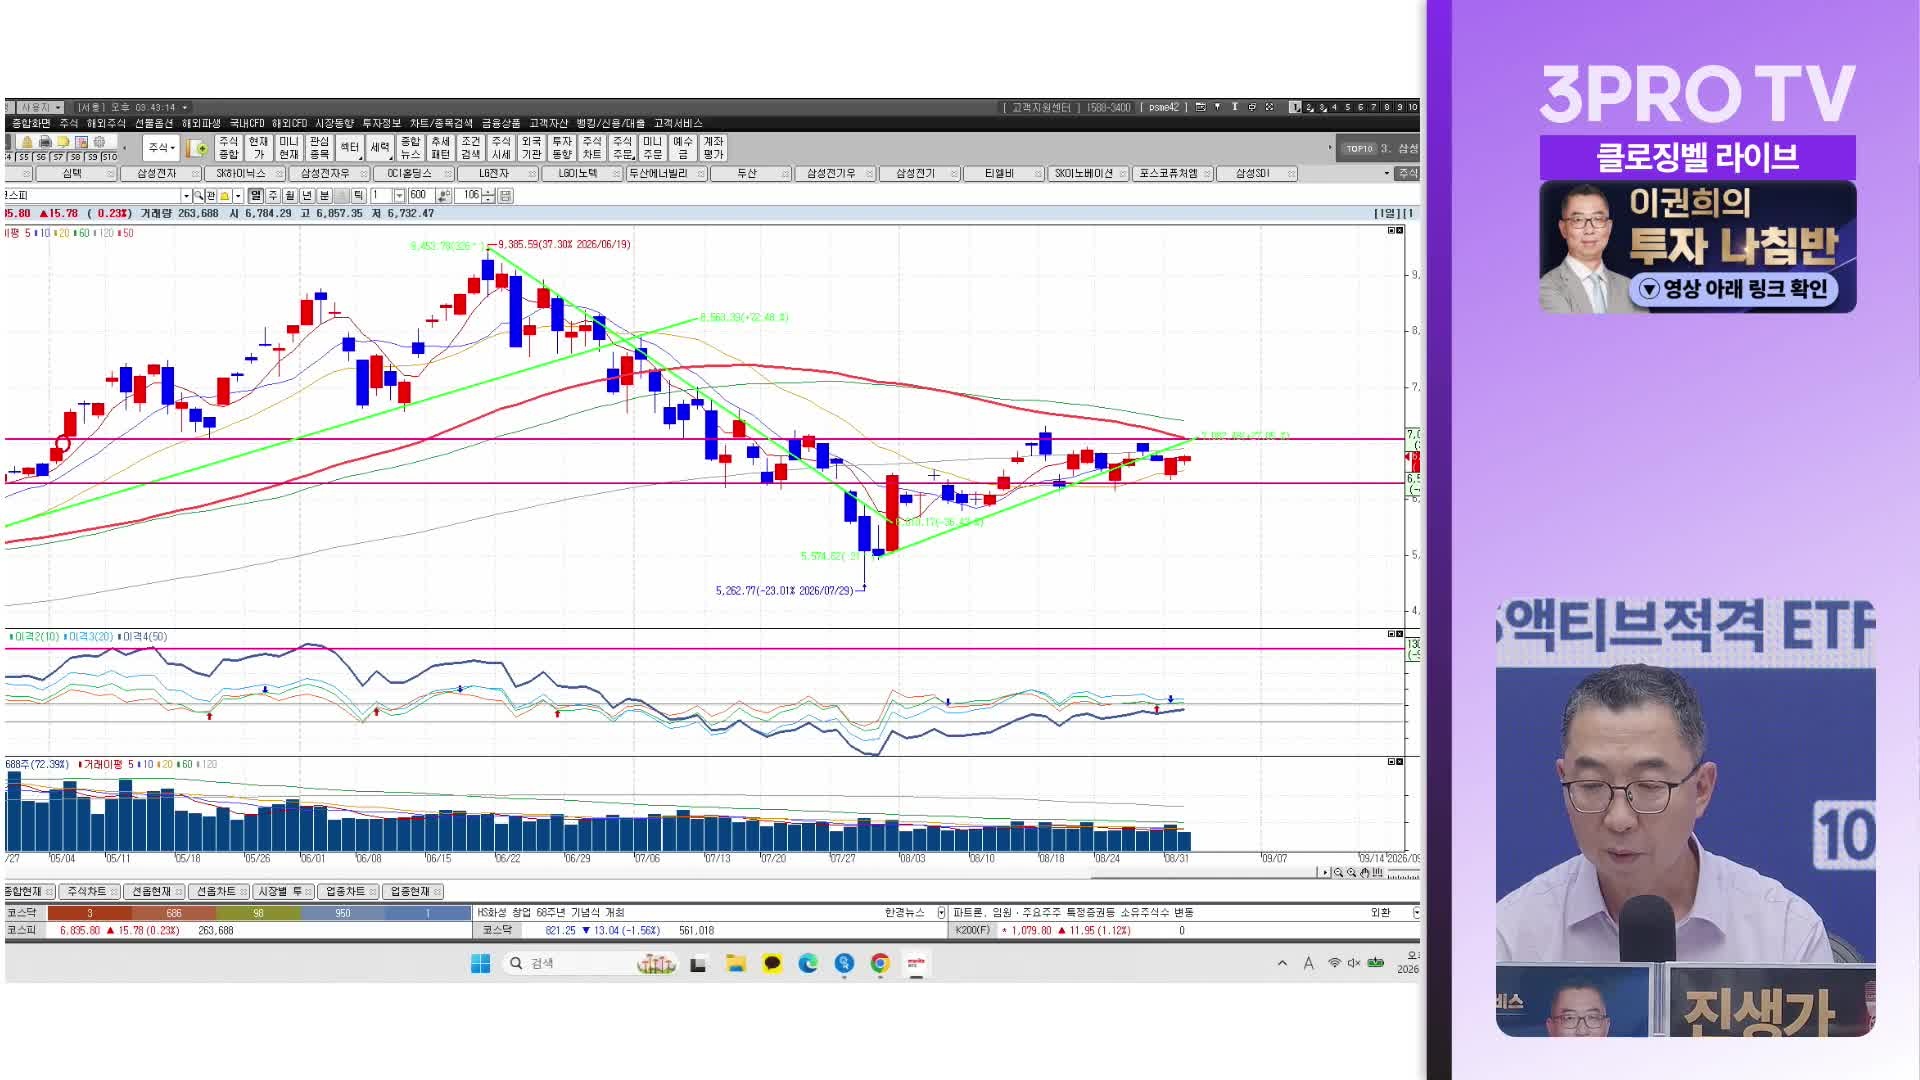Click the 600 candle count input field
This screenshot has width=1920, height=1080.
420,195
